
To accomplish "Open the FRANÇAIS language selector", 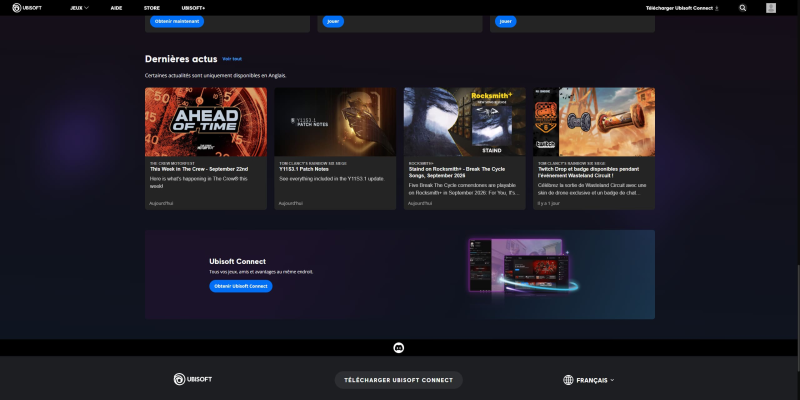I will [589, 380].
